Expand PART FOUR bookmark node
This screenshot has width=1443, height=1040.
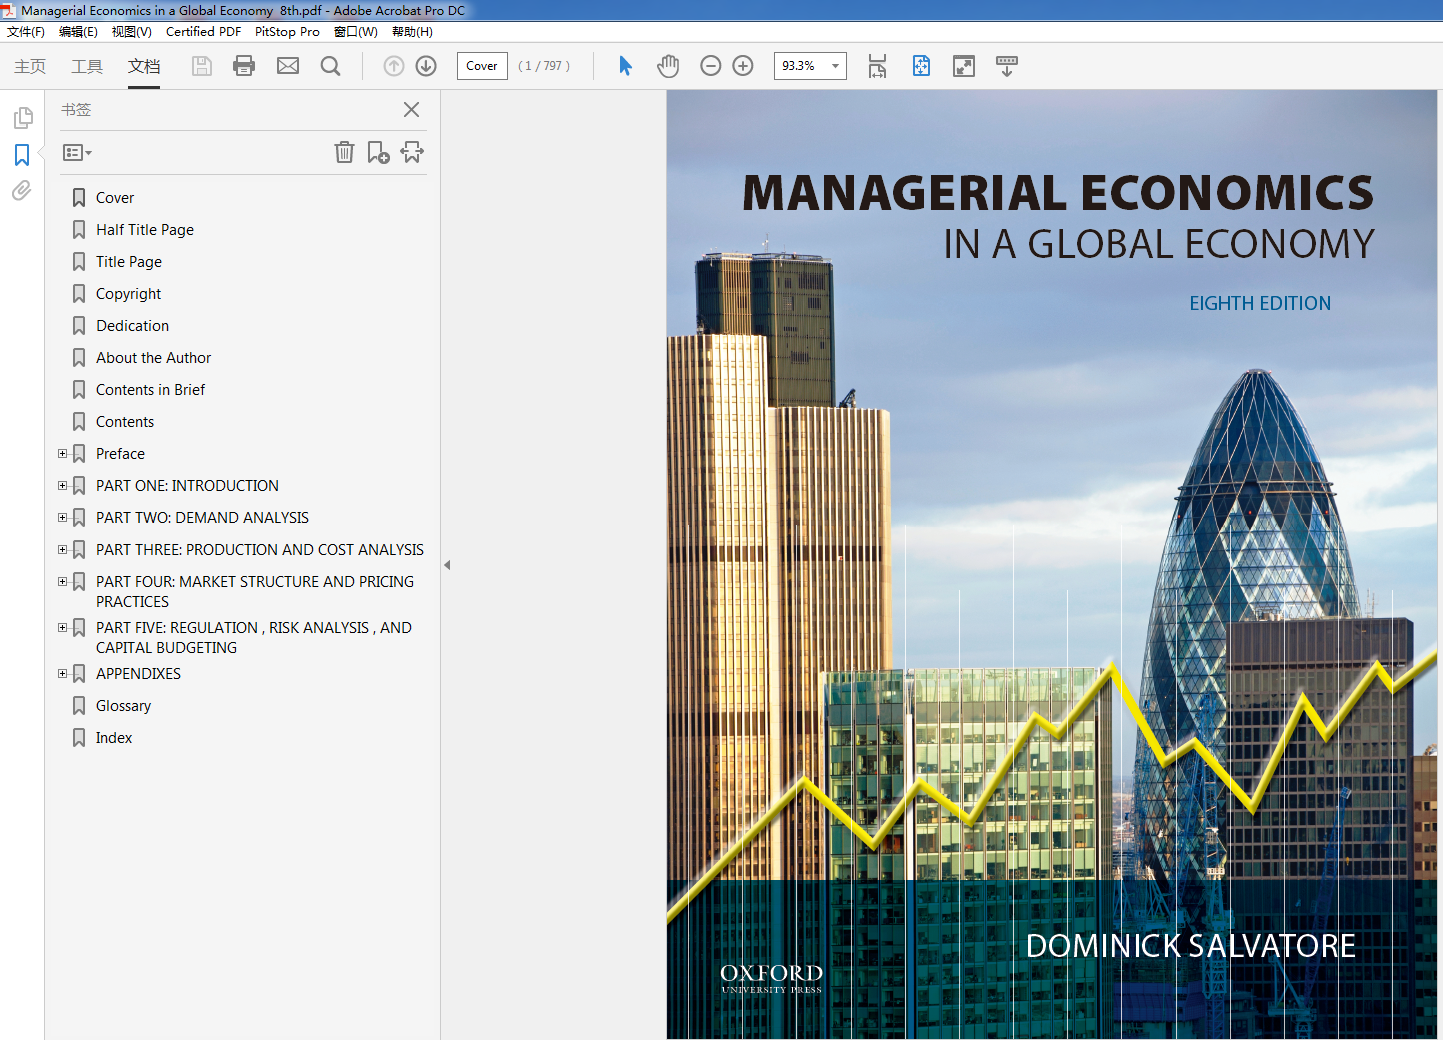(62, 581)
